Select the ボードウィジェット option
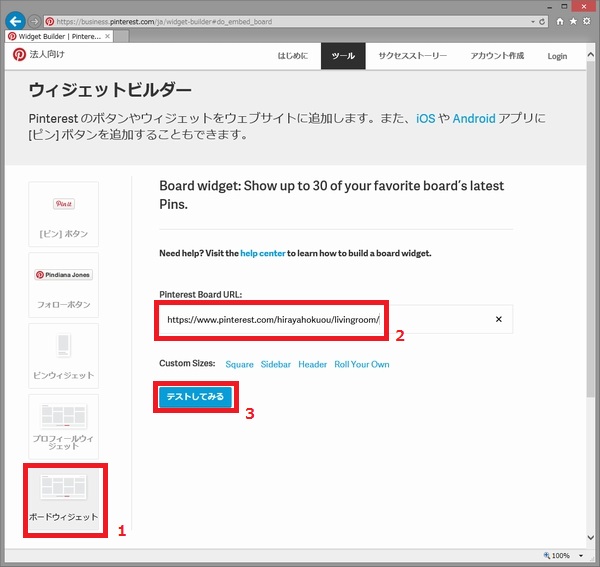 click(64, 499)
